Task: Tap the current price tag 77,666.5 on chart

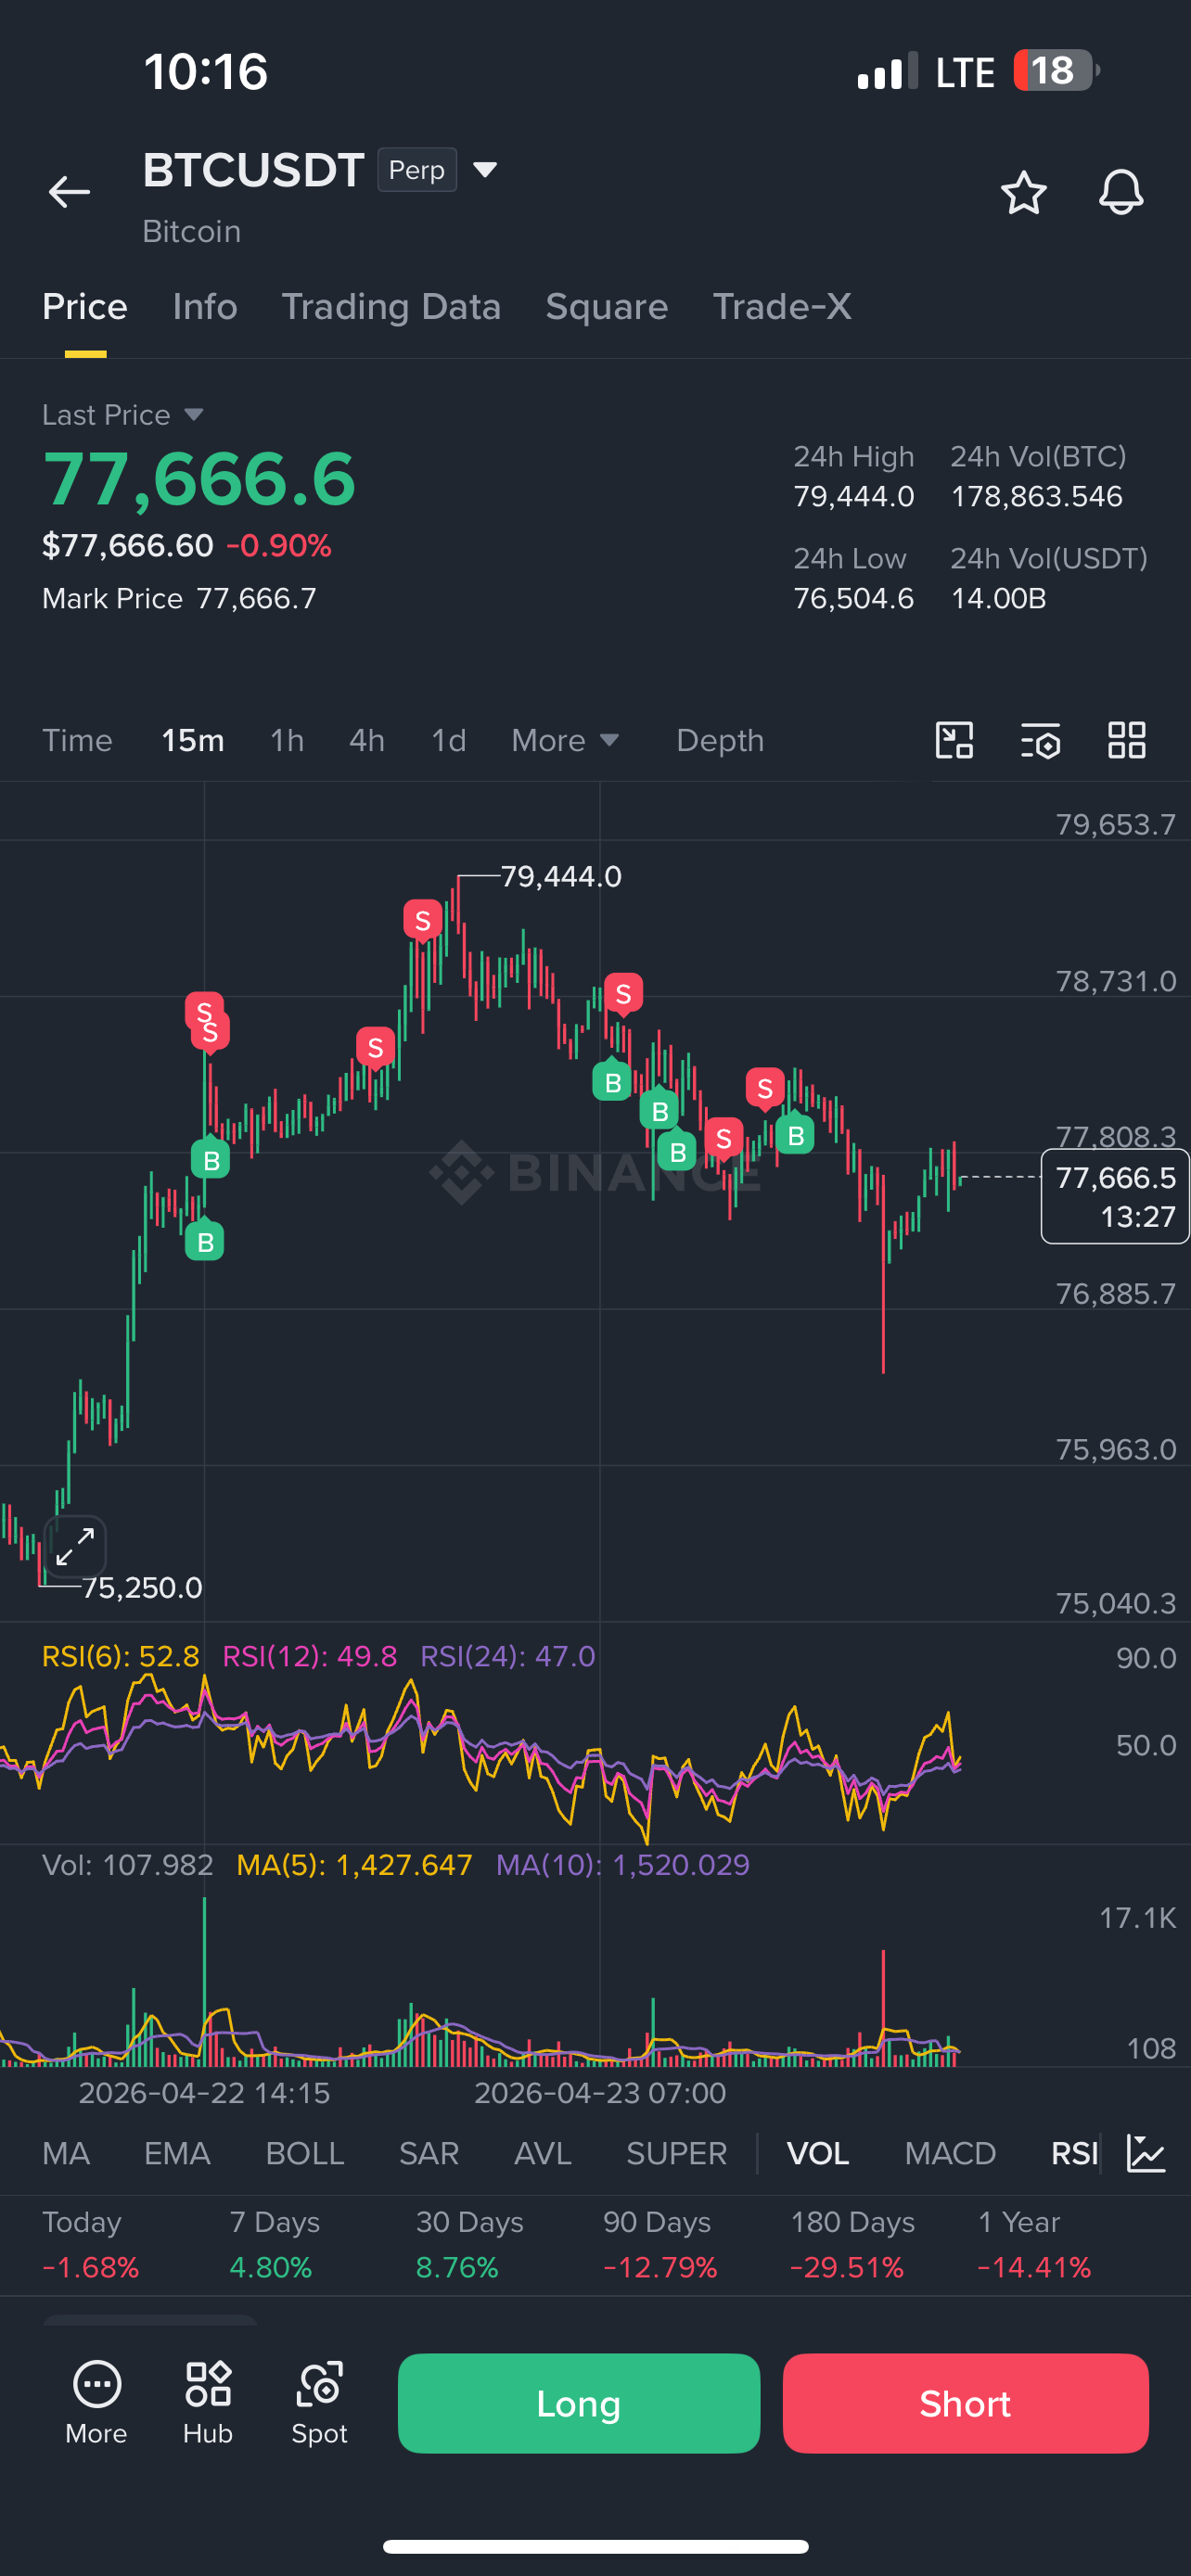Action: [1115, 1196]
